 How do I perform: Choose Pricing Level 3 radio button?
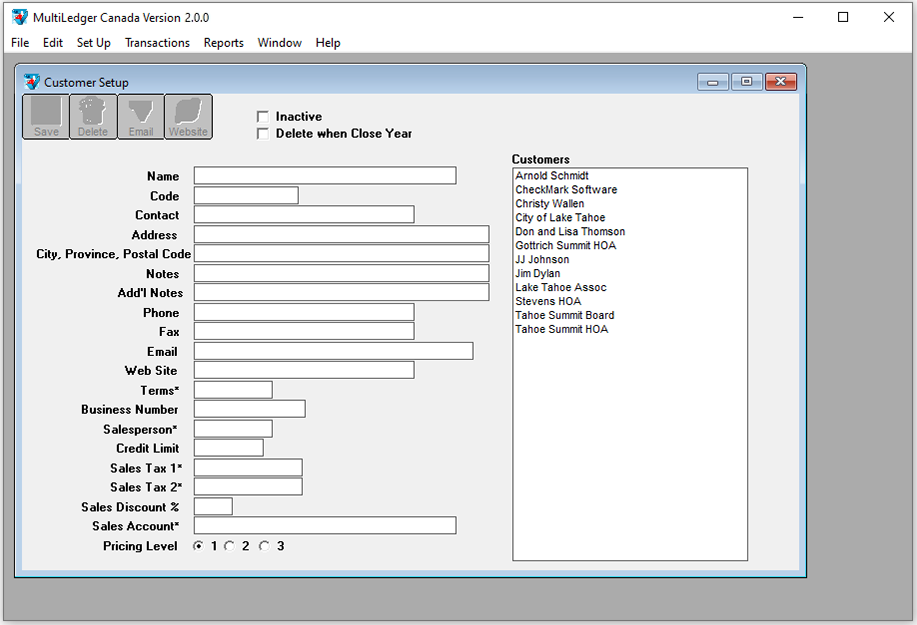265,546
